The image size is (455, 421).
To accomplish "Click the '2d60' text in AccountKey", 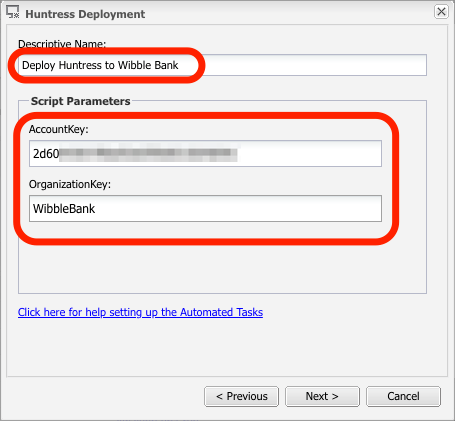I will coord(46,154).
